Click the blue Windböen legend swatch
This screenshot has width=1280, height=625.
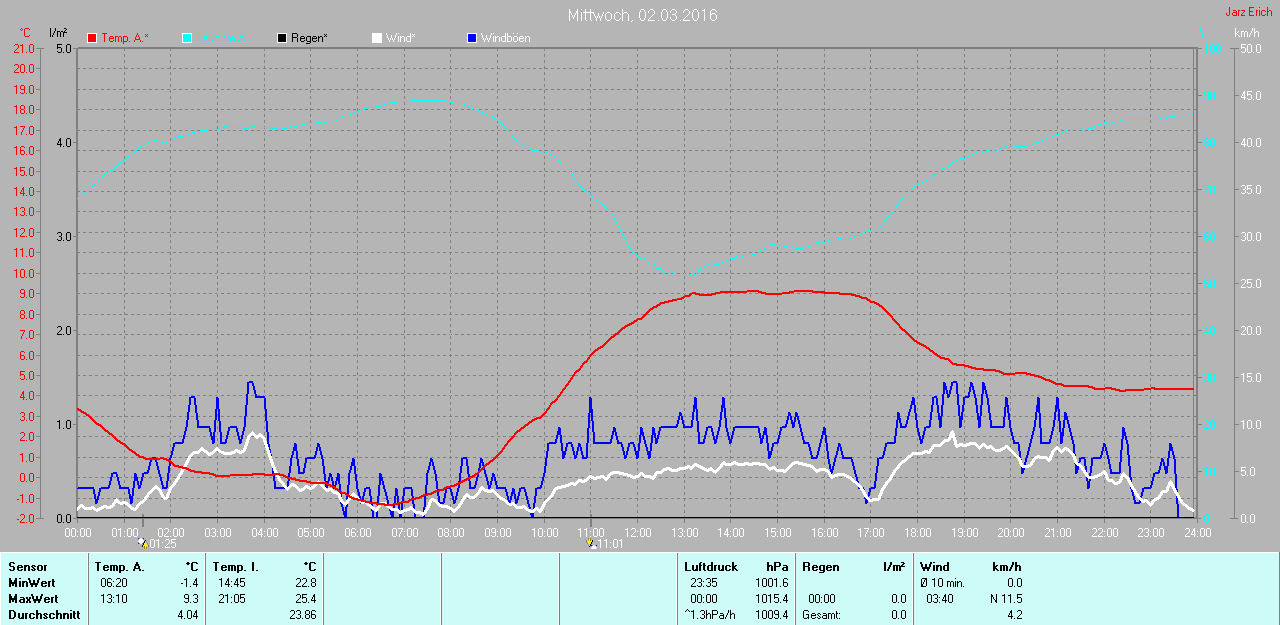point(473,38)
